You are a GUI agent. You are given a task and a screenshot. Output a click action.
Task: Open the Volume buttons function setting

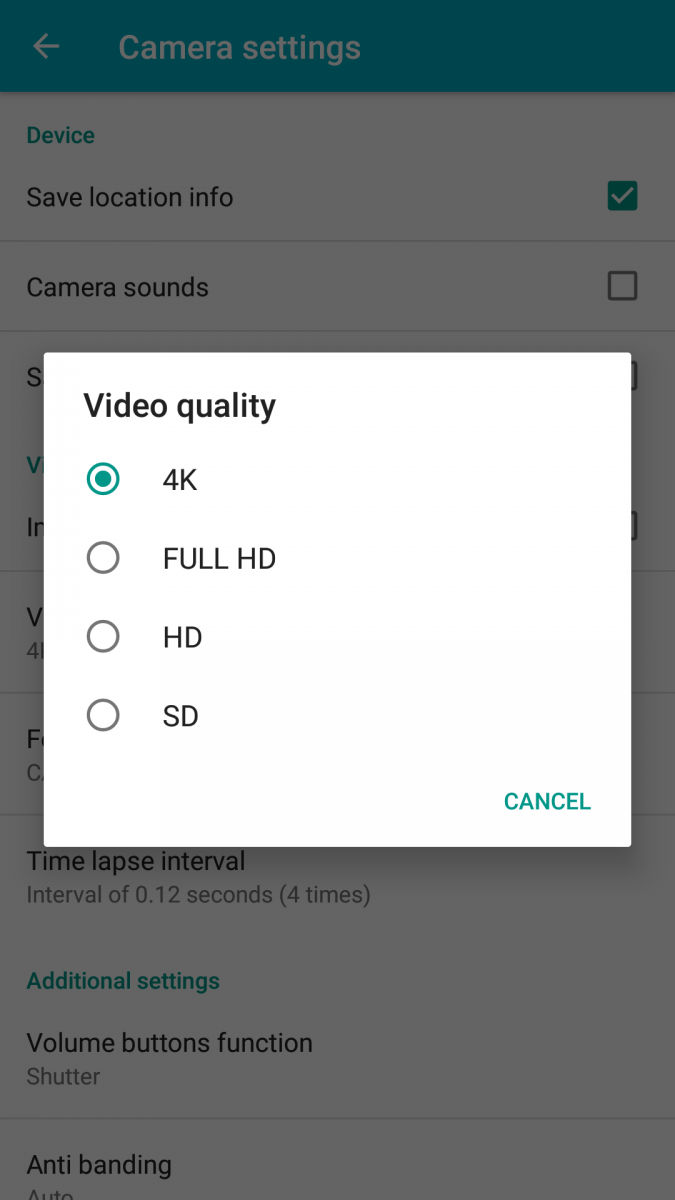[x=337, y=1059]
